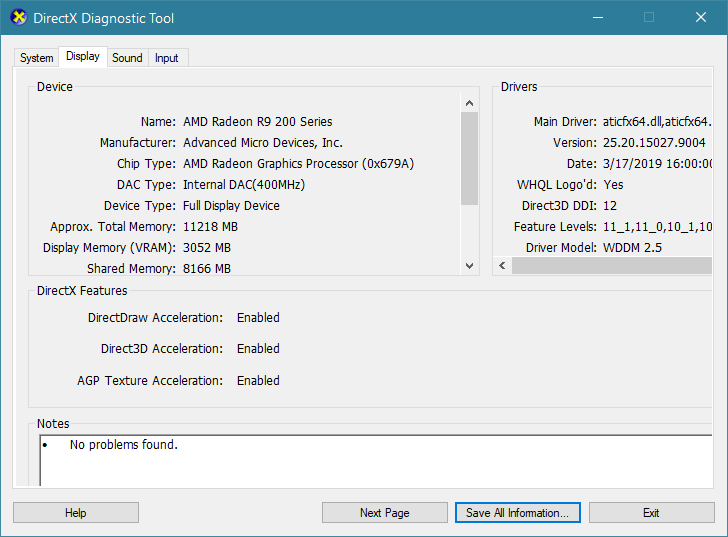The image size is (728, 537).
Task: Select the Display tab
Action: click(83, 56)
